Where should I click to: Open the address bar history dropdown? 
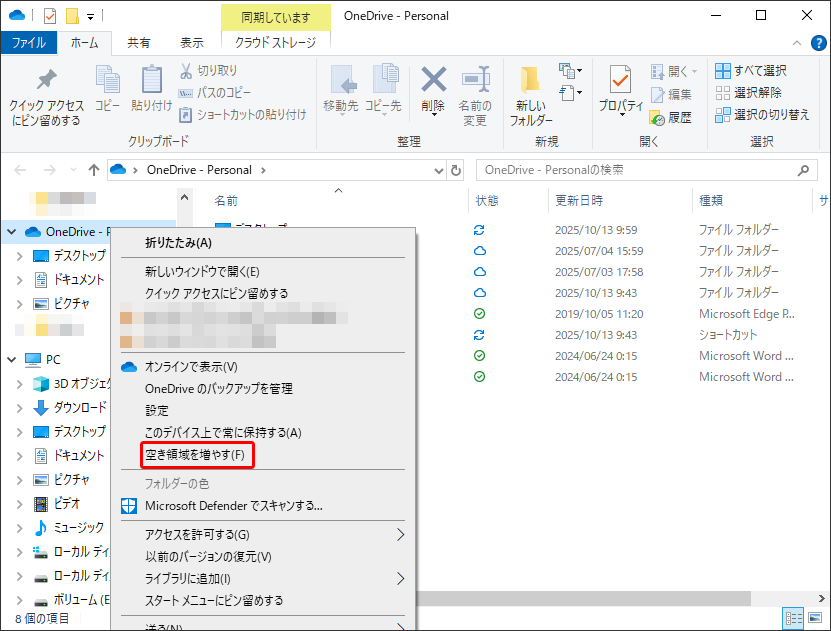(x=439, y=171)
